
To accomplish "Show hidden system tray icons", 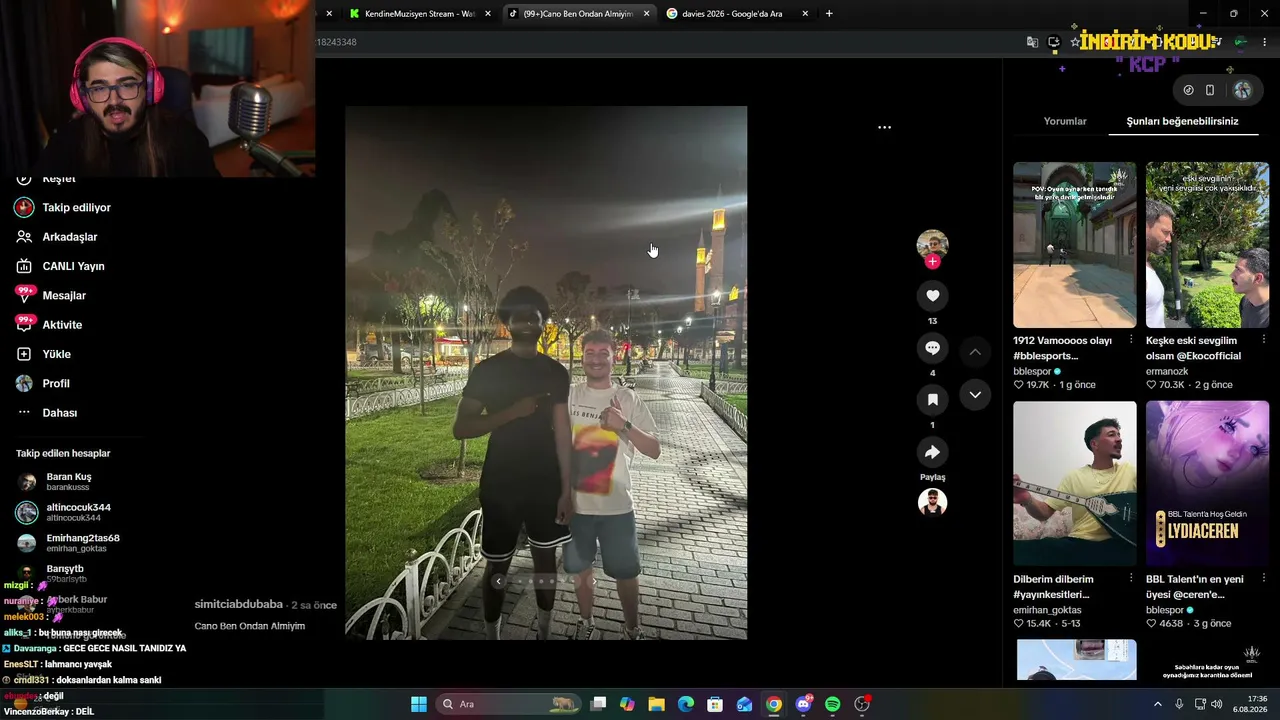I will point(1158,704).
